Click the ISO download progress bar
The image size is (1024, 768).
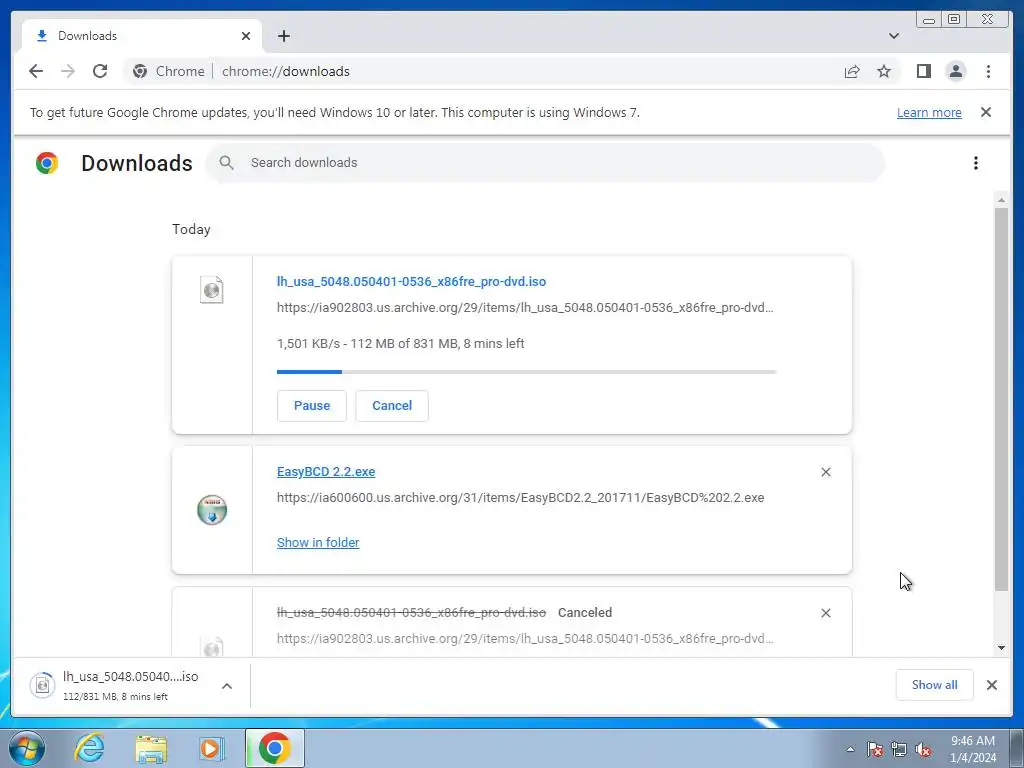[526, 372]
